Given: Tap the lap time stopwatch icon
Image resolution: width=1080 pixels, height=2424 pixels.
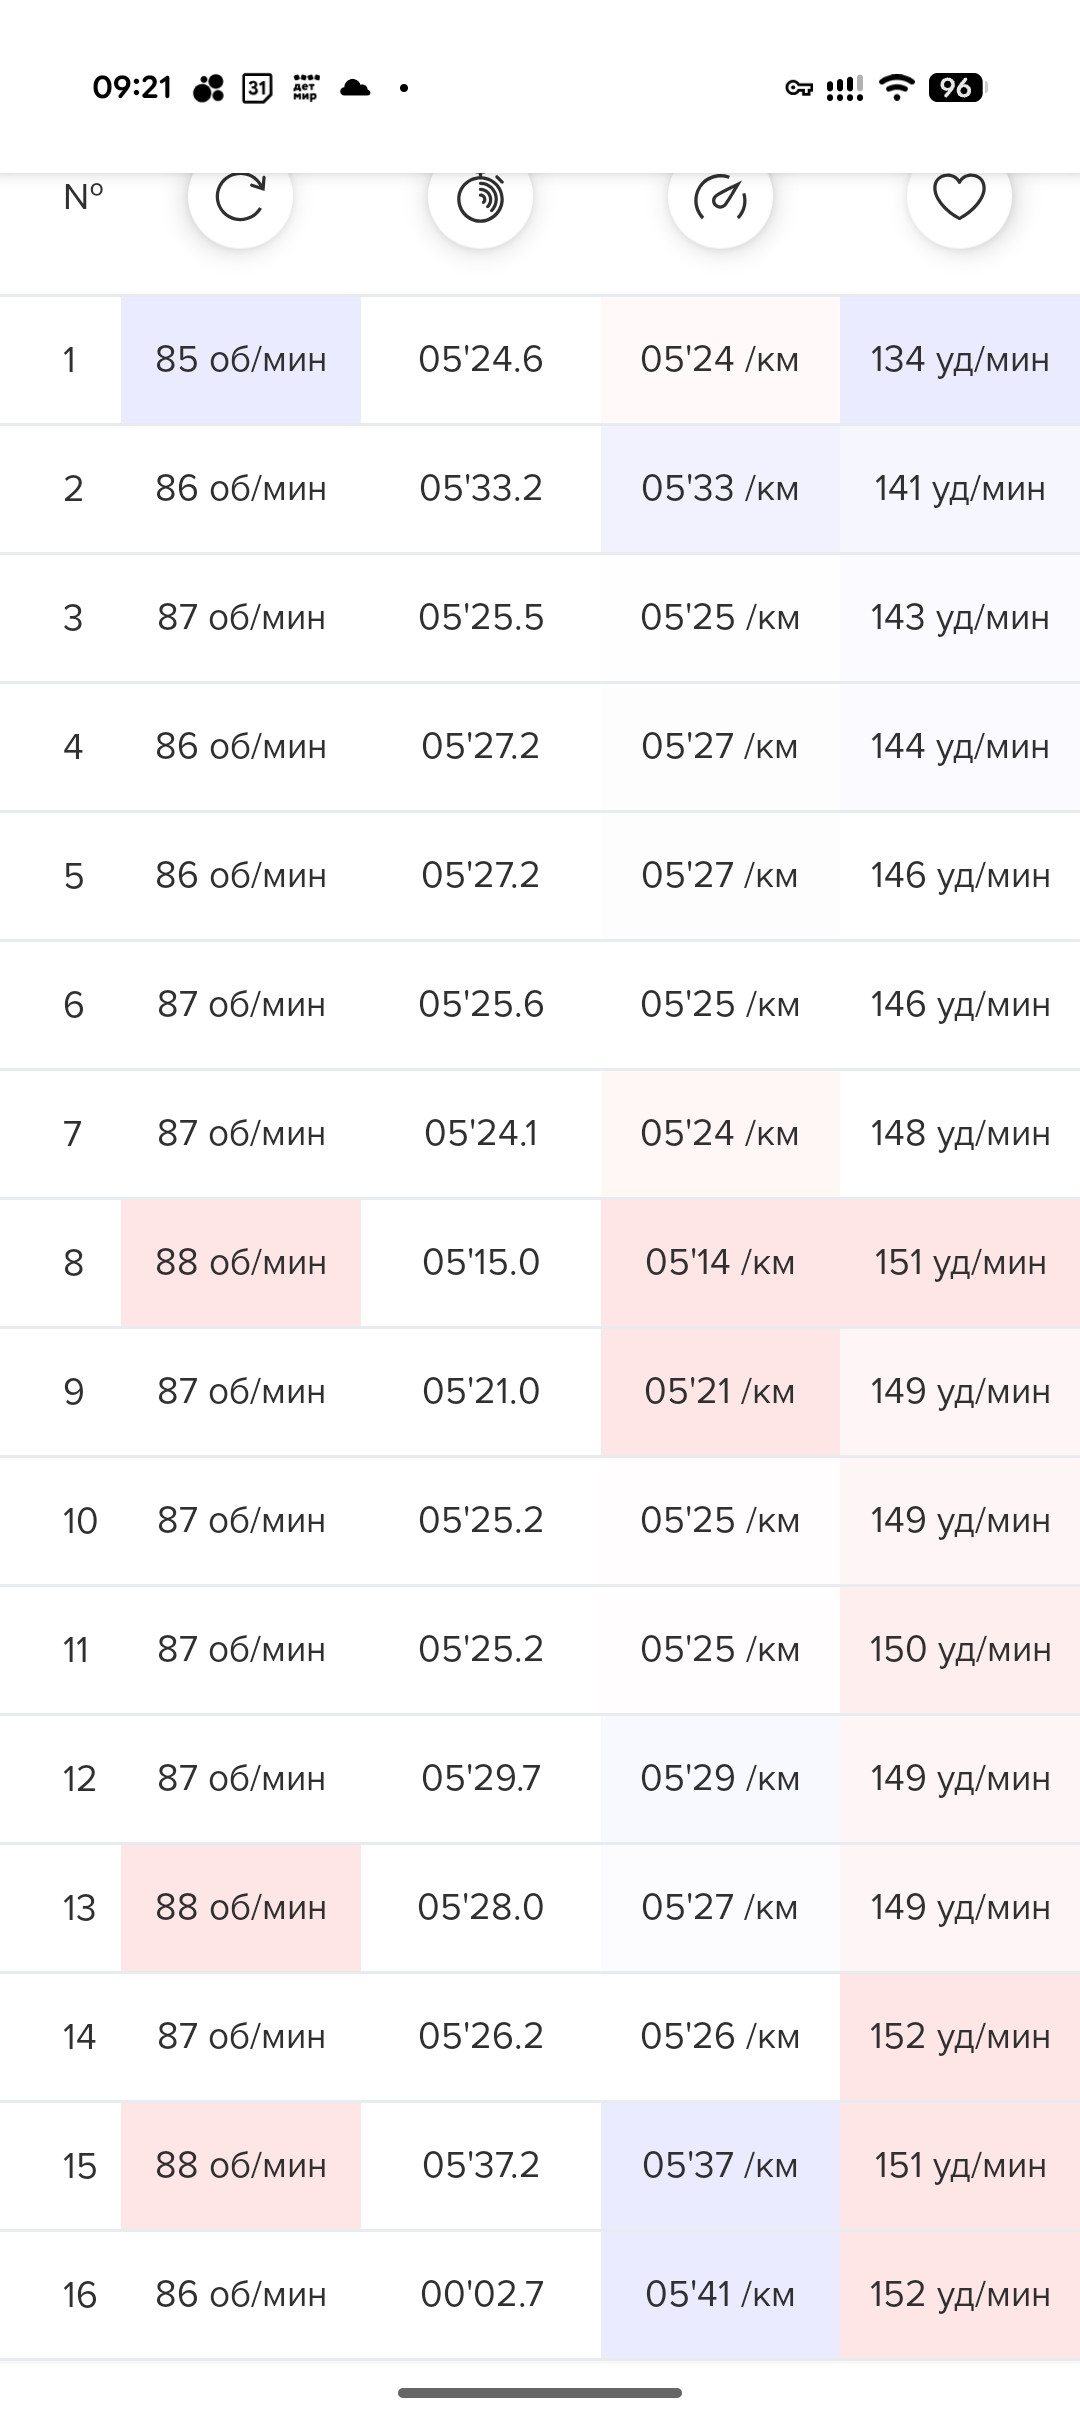Looking at the screenshot, I should (x=480, y=196).
